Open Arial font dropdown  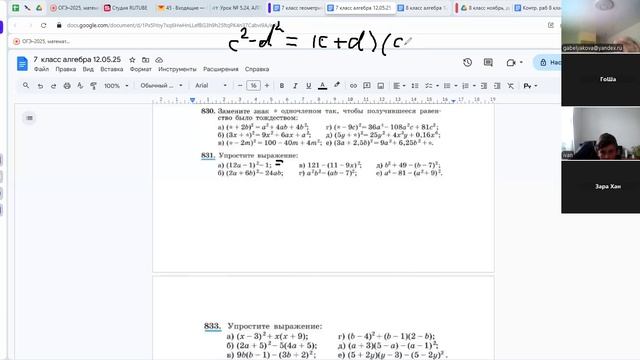point(211,86)
